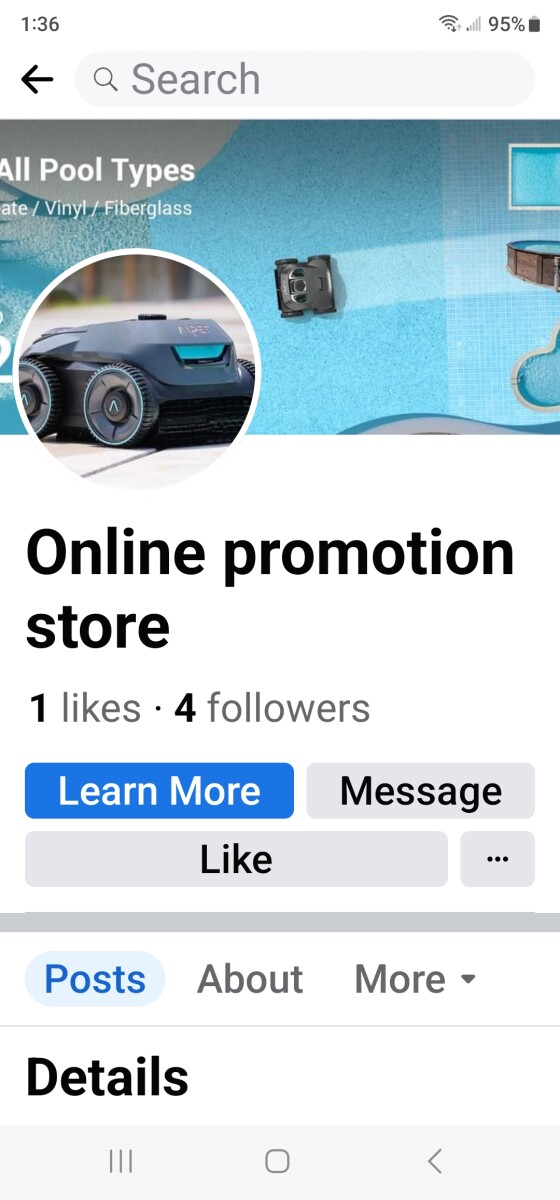The image size is (560, 1200).
Task: Open the 1 likes count
Action: [x=85, y=708]
